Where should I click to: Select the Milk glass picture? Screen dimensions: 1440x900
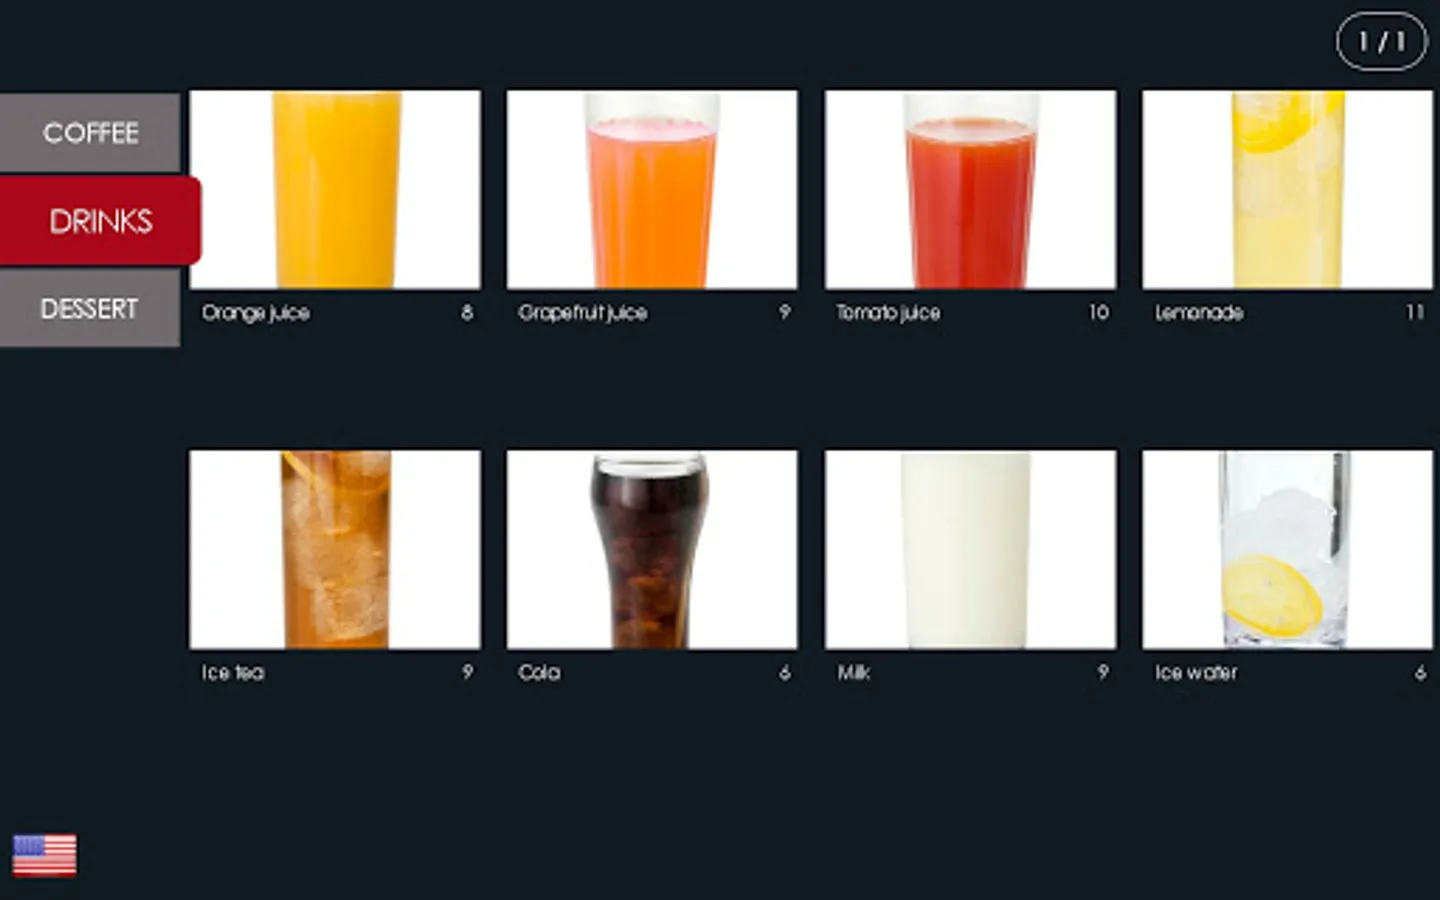tap(970, 549)
